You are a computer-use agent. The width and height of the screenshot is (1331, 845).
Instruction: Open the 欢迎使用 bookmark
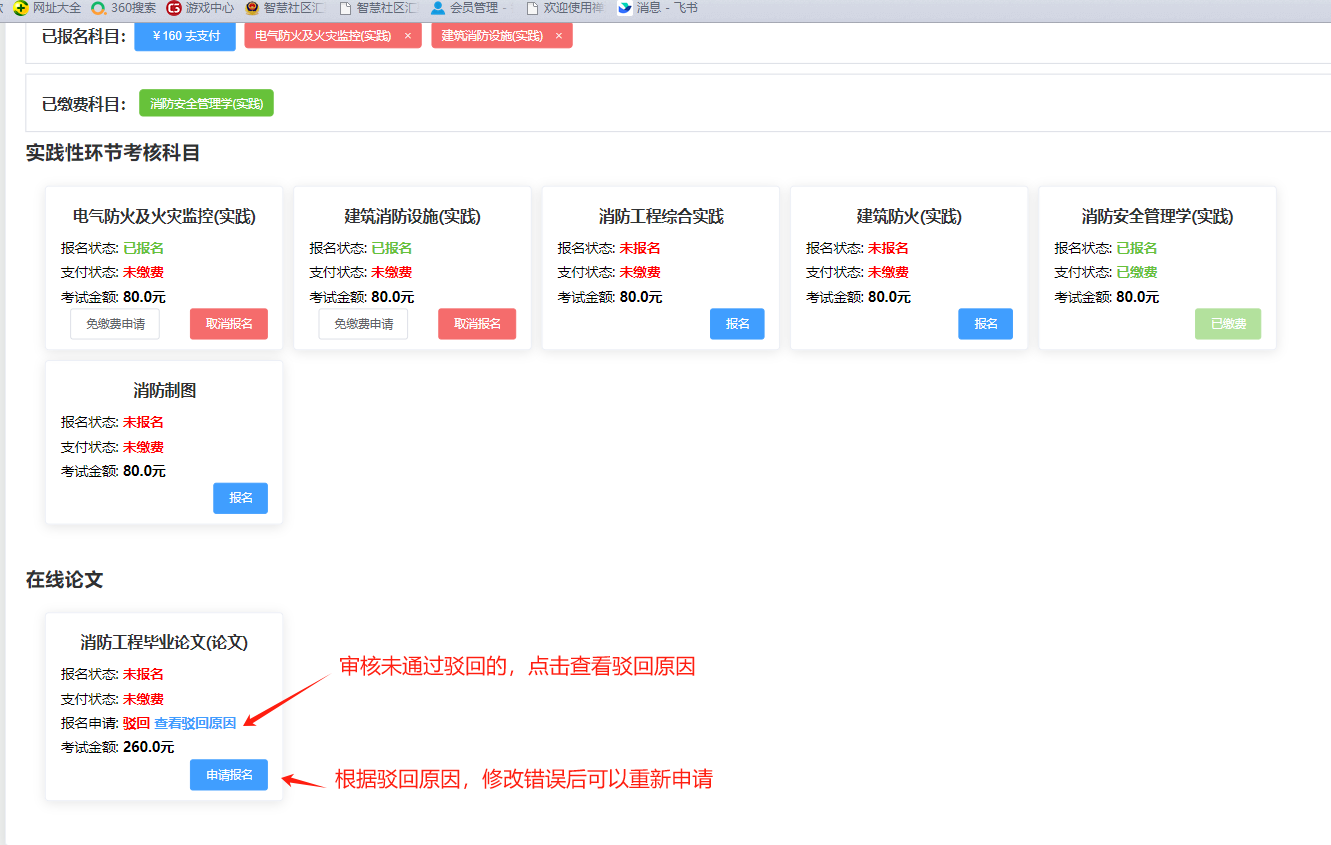[563, 8]
